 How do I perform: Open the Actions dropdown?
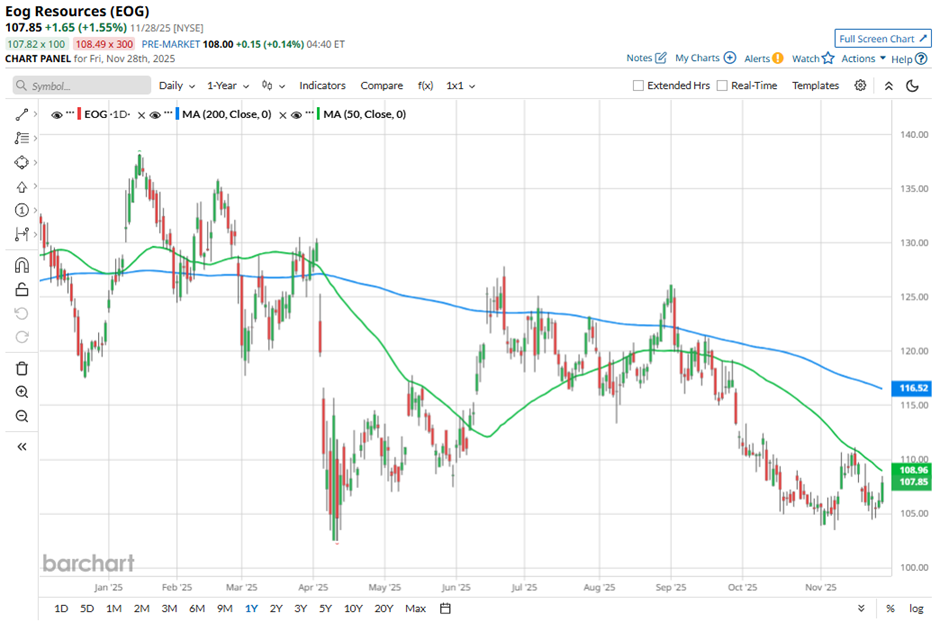(x=863, y=58)
